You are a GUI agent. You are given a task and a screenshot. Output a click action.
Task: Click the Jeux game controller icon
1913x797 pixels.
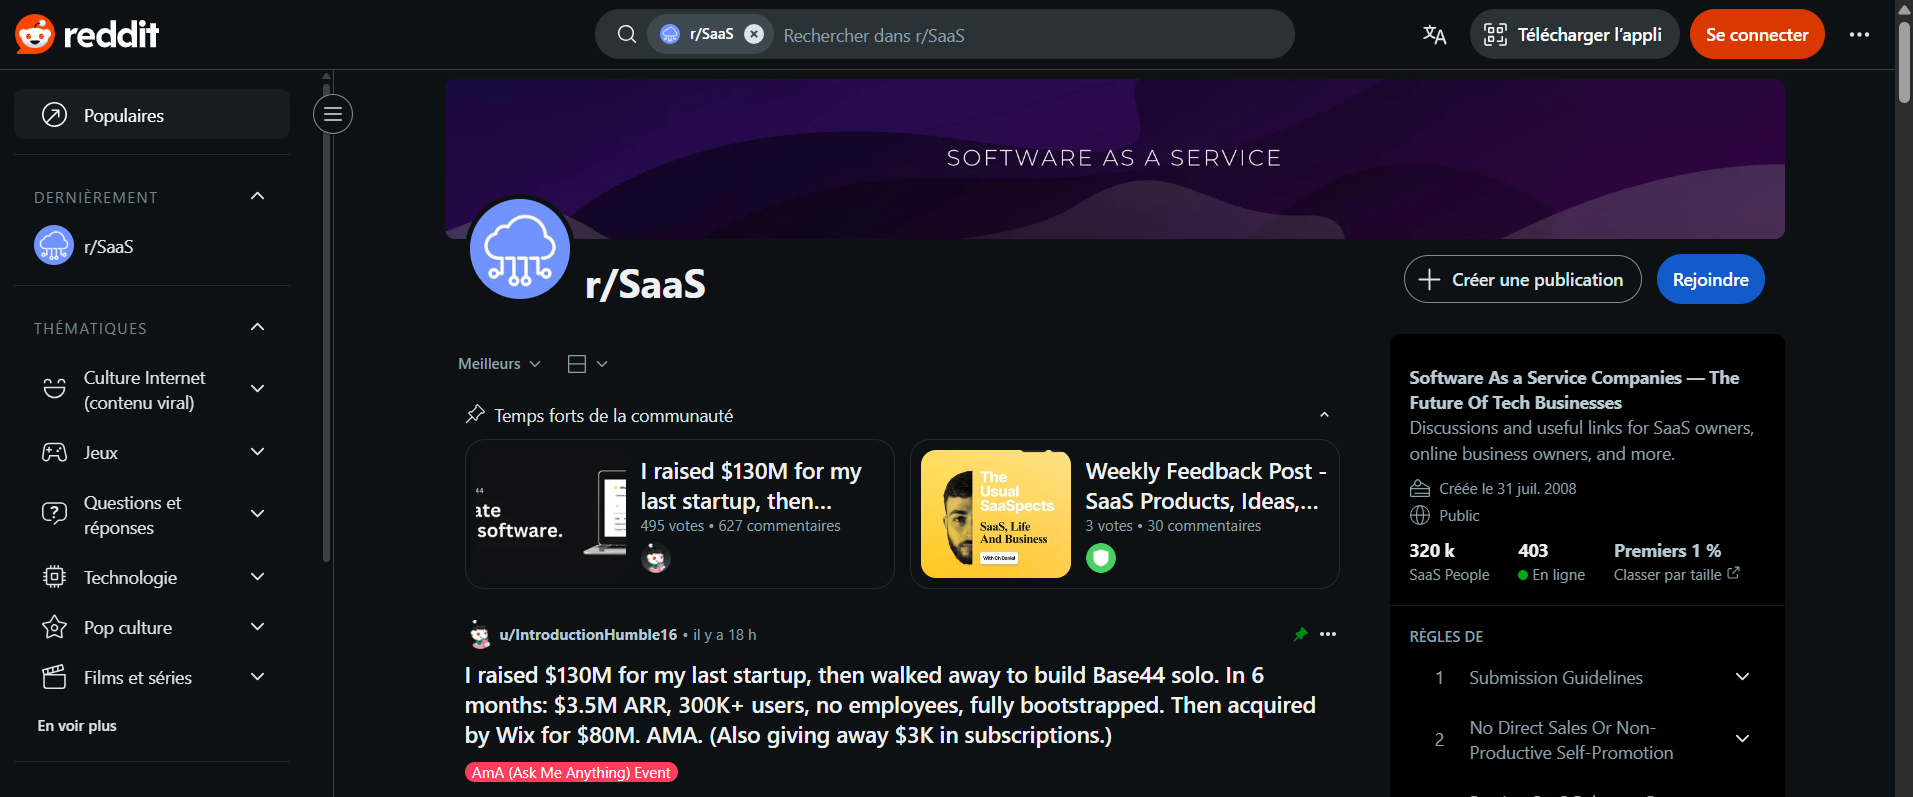coord(53,452)
